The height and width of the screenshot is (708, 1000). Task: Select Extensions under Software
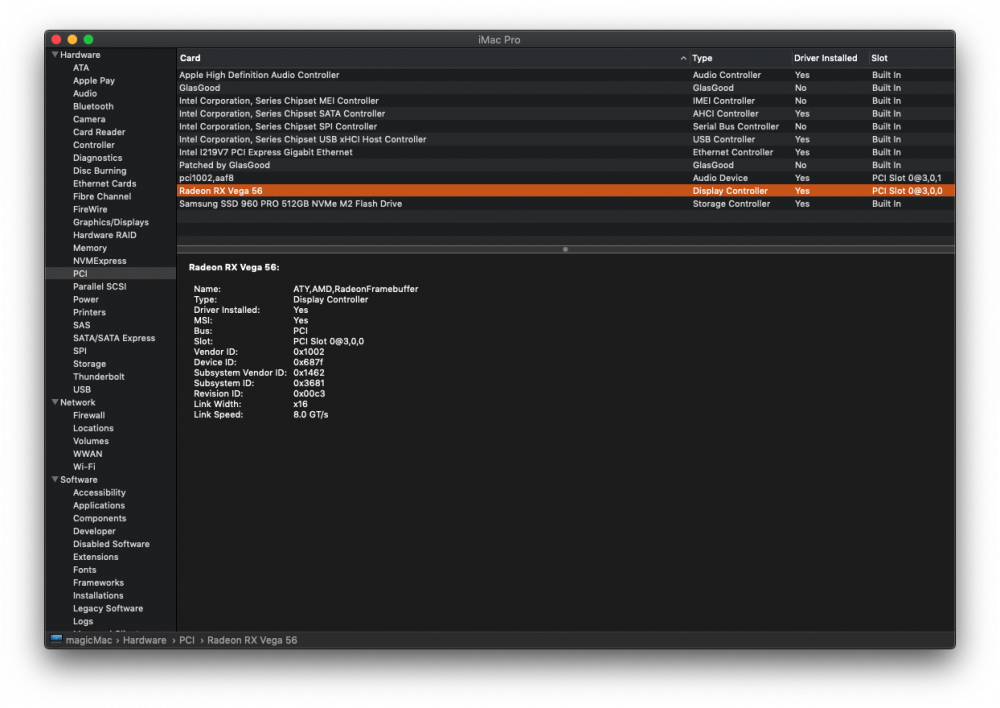click(x=96, y=557)
